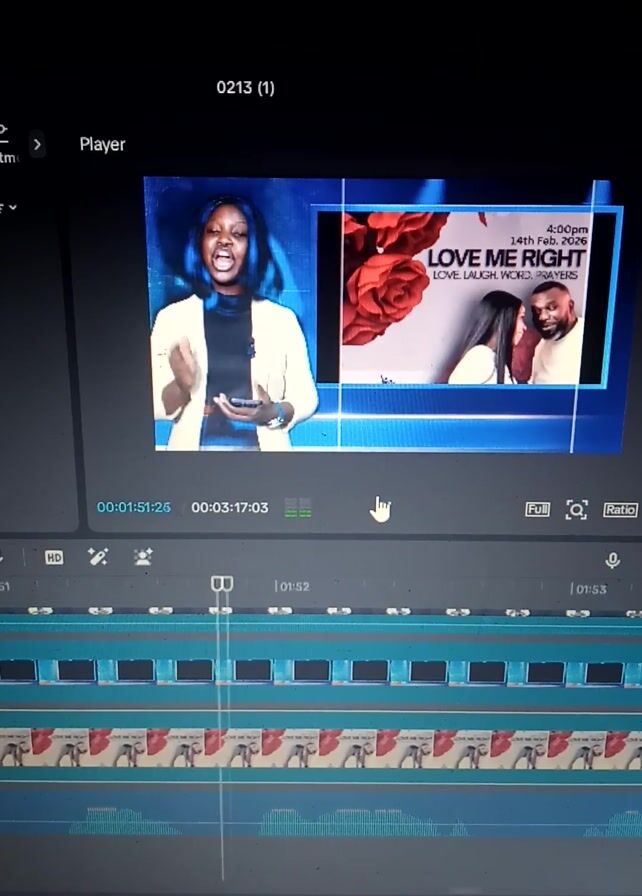The image size is (642, 896).
Task: Open the Ratio aspect options
Action: [x=620, y=510]
